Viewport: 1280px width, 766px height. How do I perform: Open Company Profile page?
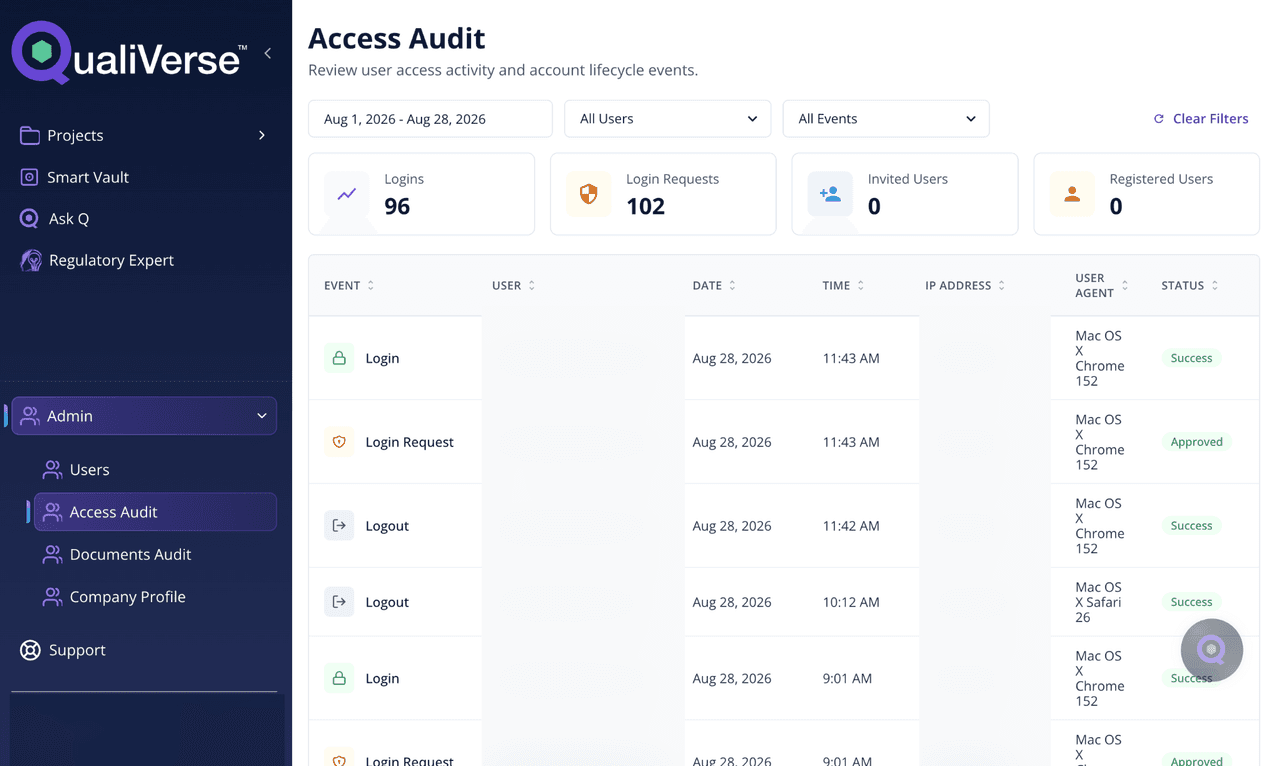pyautogui.click(x=127, y=597)
